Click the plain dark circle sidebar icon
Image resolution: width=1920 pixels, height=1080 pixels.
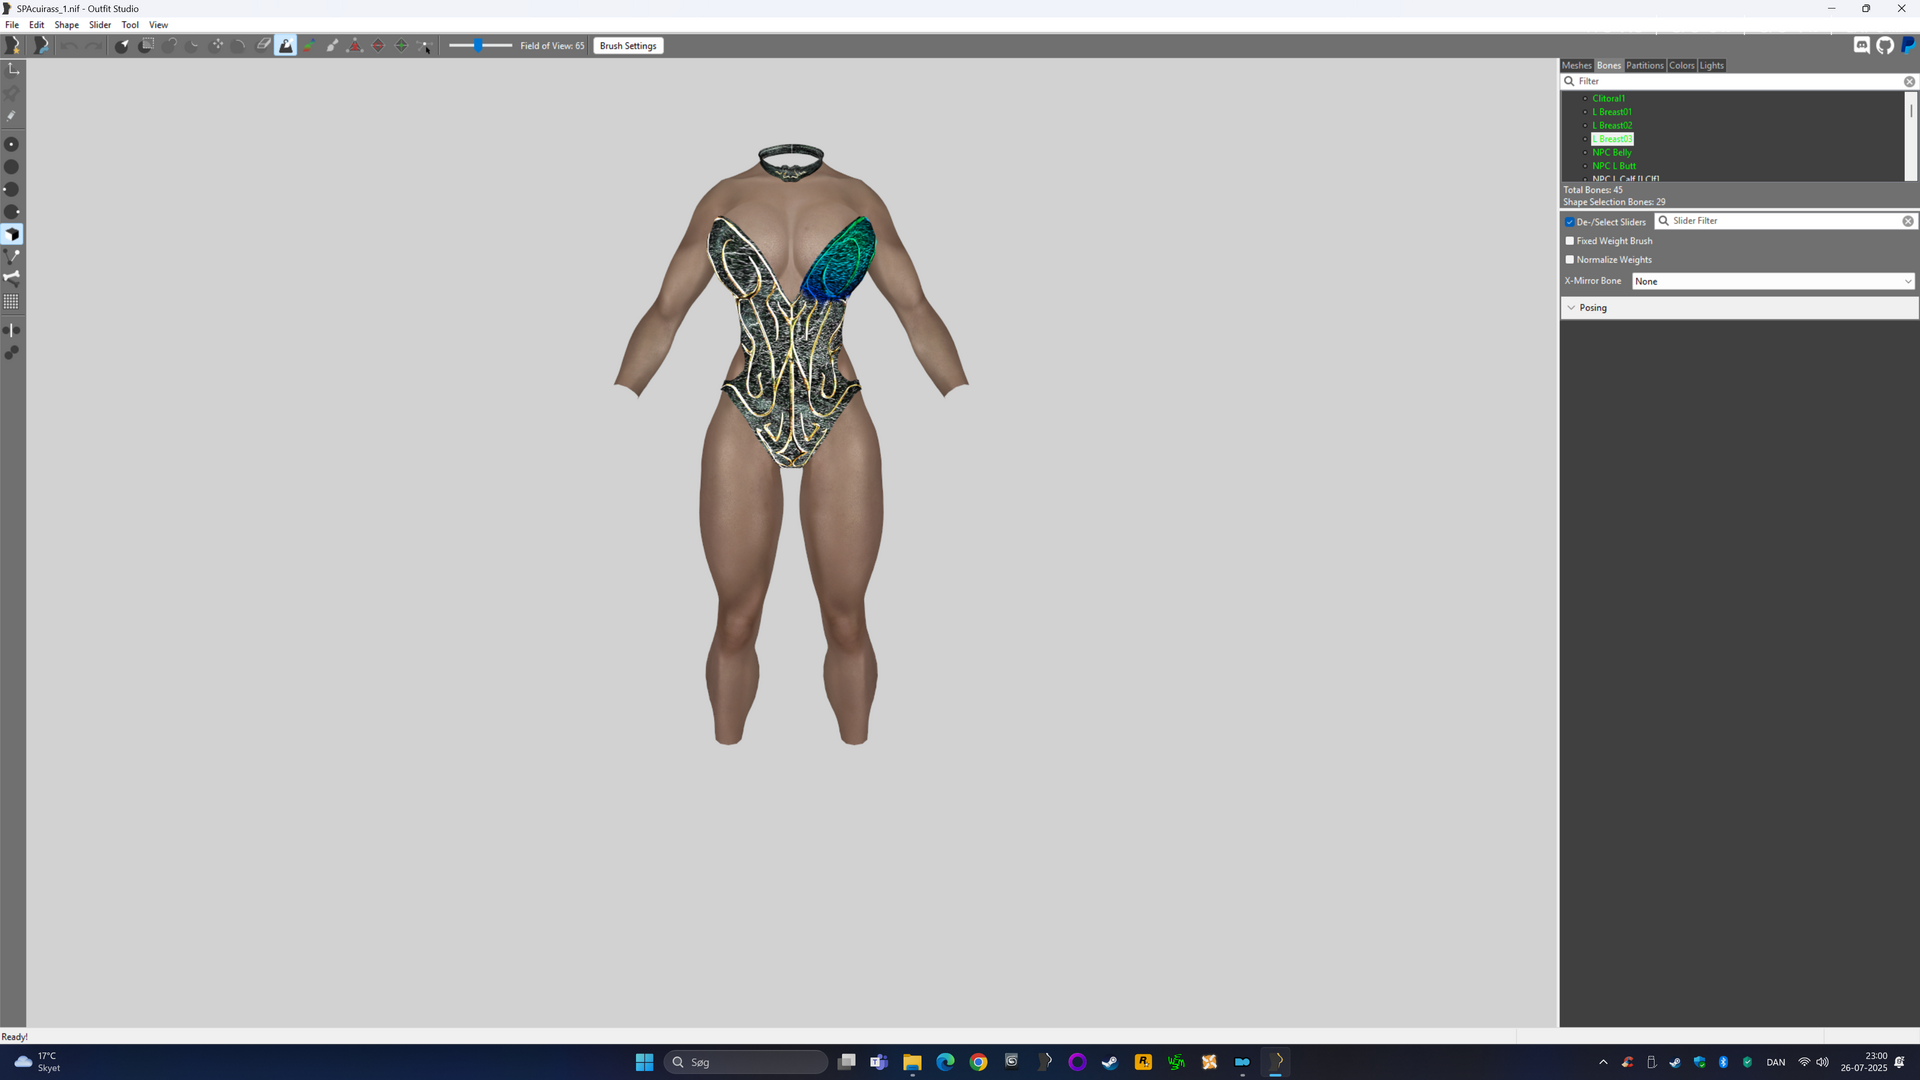(x=12, y=167)
